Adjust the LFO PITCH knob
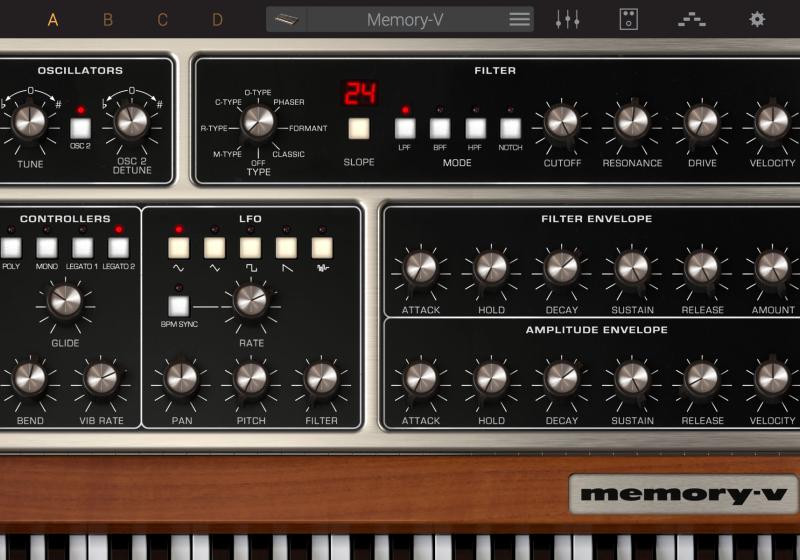The width and height of the screenshot is (800, 560). point(251,378)
